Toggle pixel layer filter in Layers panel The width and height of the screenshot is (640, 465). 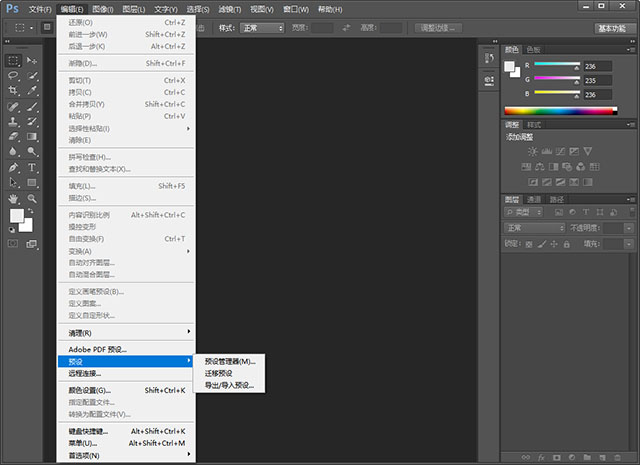pyautogui.click(x=559, y=212)
